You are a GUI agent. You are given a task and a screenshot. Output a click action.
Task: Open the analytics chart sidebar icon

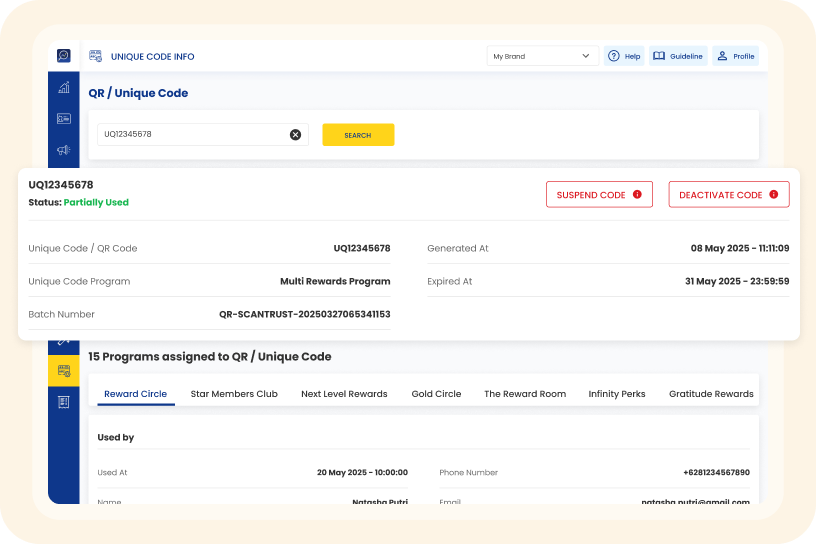tap(63, 87)
